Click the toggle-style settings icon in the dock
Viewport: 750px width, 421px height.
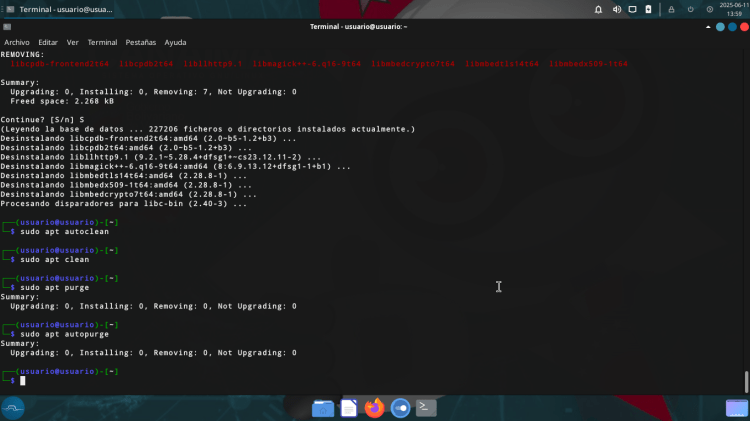click(400, 407)
